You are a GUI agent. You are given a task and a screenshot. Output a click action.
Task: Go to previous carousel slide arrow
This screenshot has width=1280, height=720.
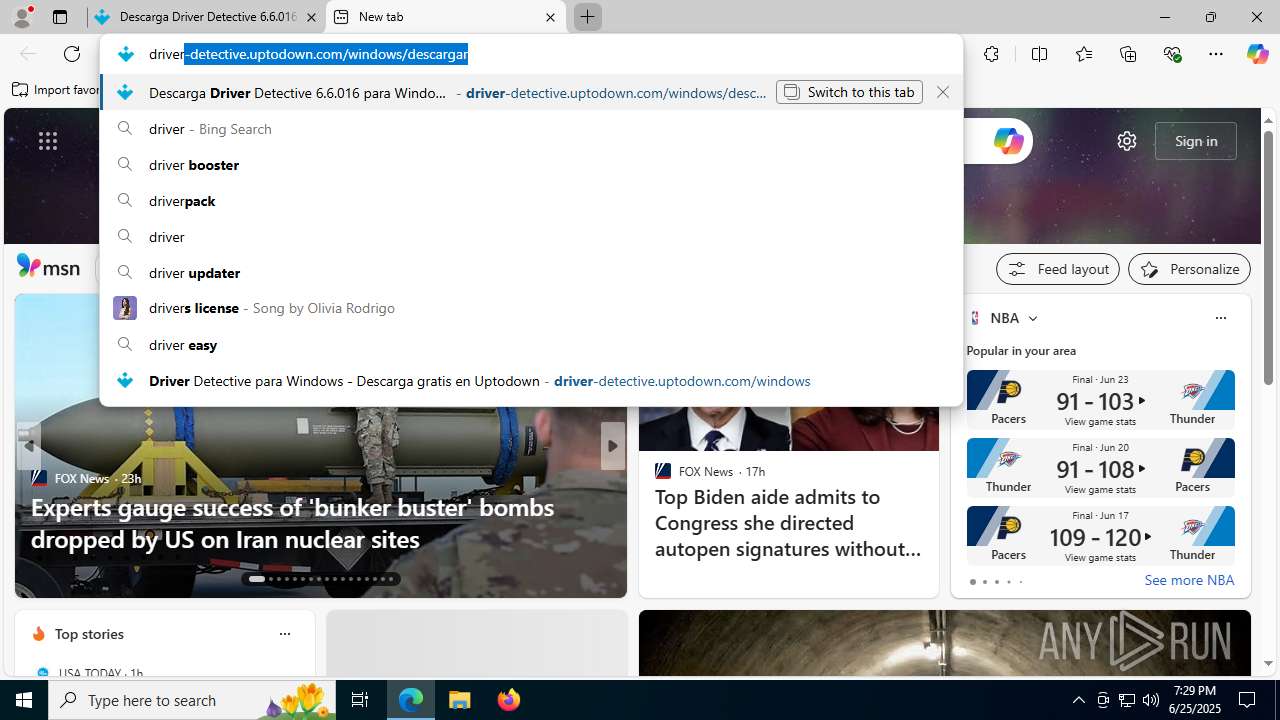tap(29, 446)
